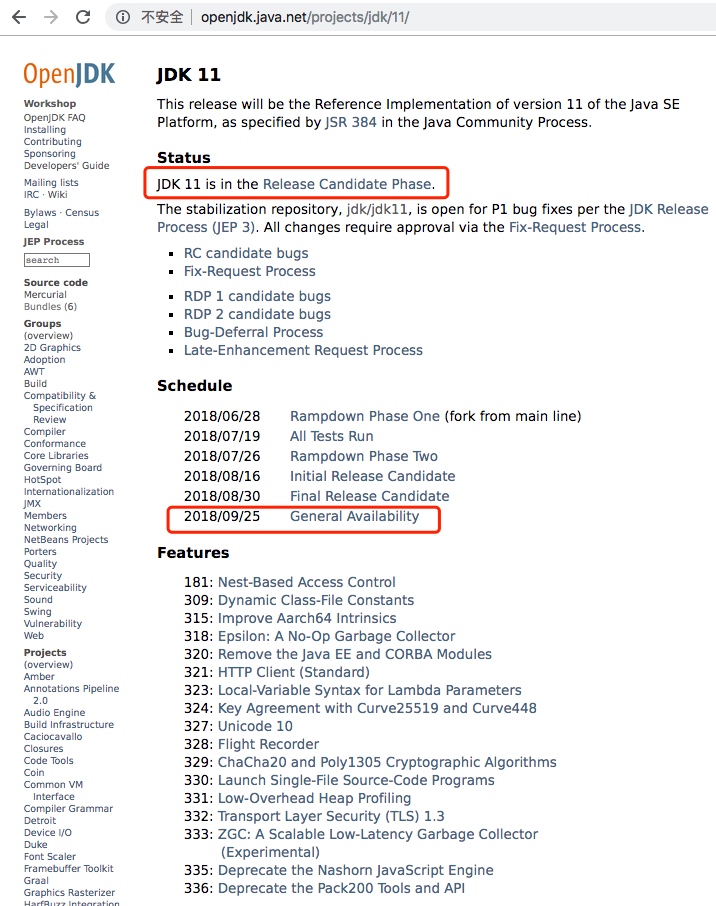
Task: Open OpenJDK FAQ in sidebar
Action: click(x=54, y=117)
